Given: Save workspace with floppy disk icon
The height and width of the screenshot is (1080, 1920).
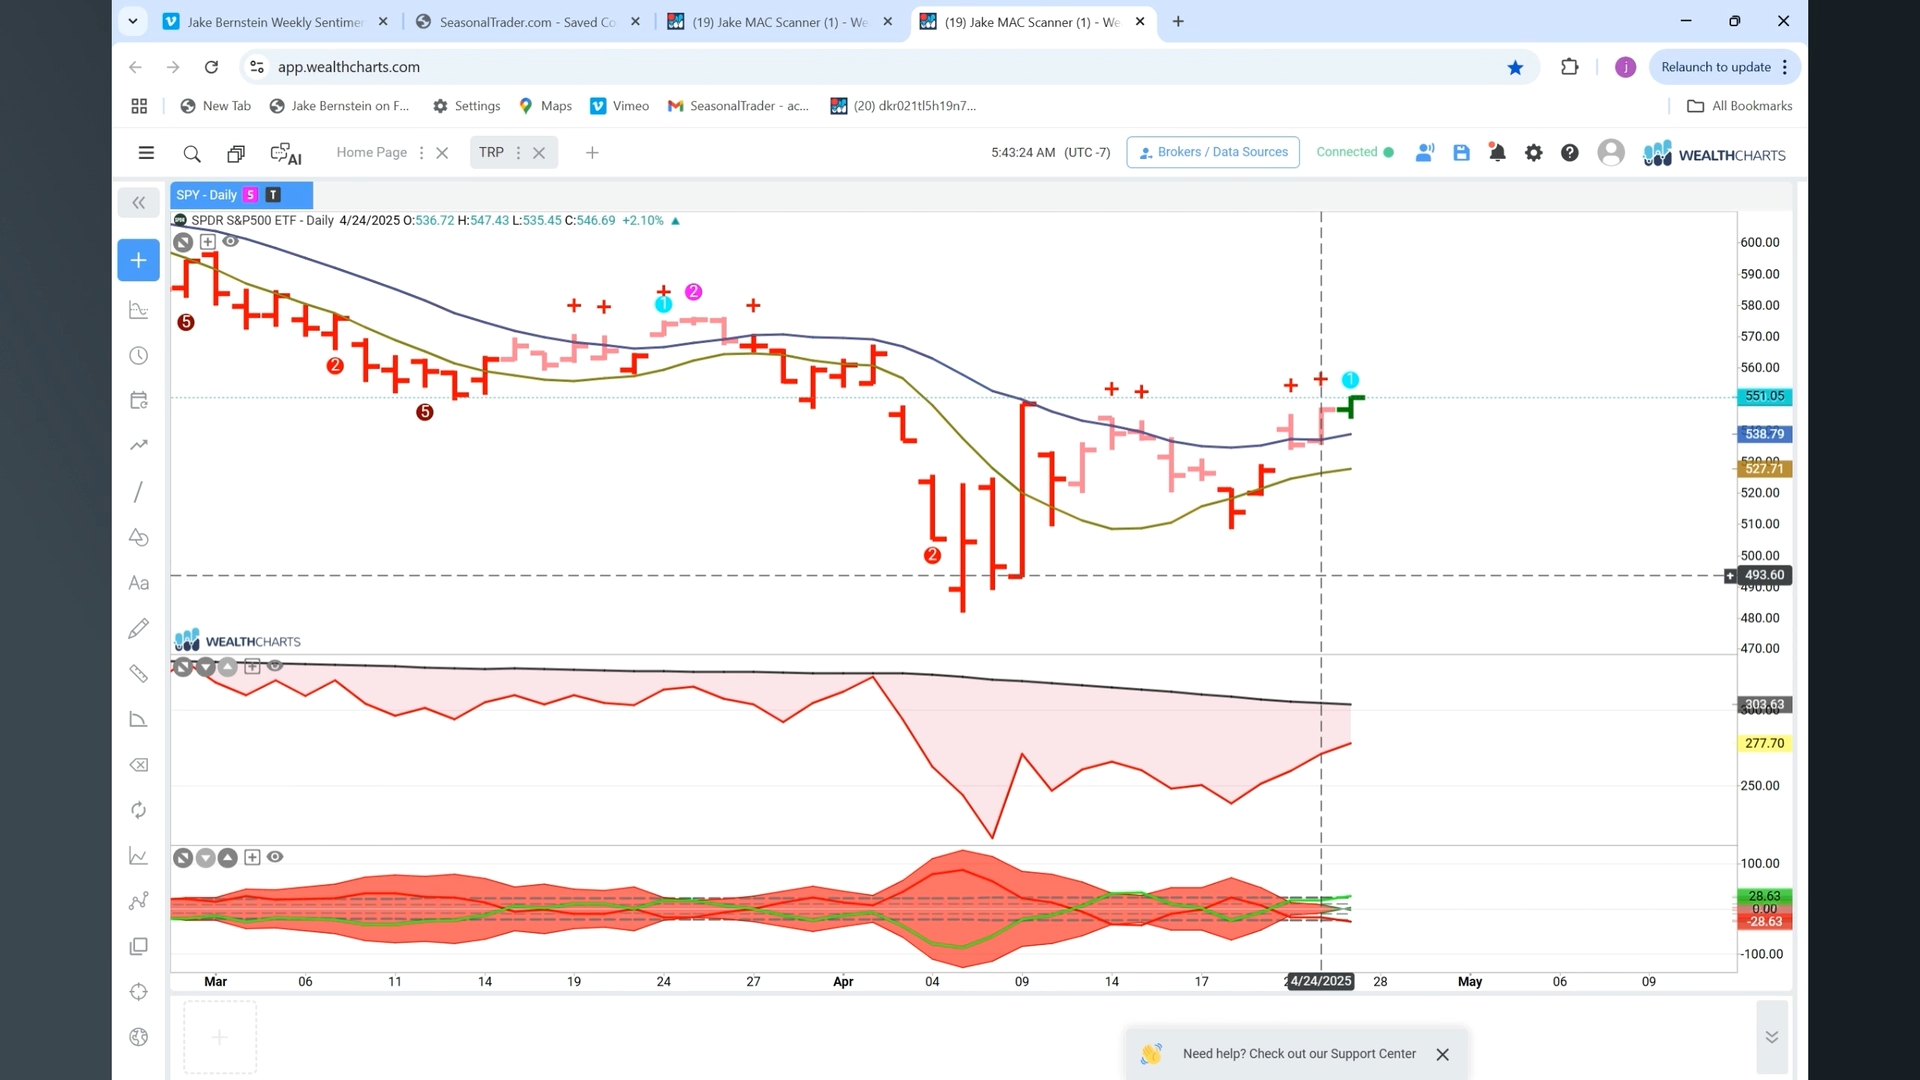Looking at the screenshot, I should tap(1461, 153).
